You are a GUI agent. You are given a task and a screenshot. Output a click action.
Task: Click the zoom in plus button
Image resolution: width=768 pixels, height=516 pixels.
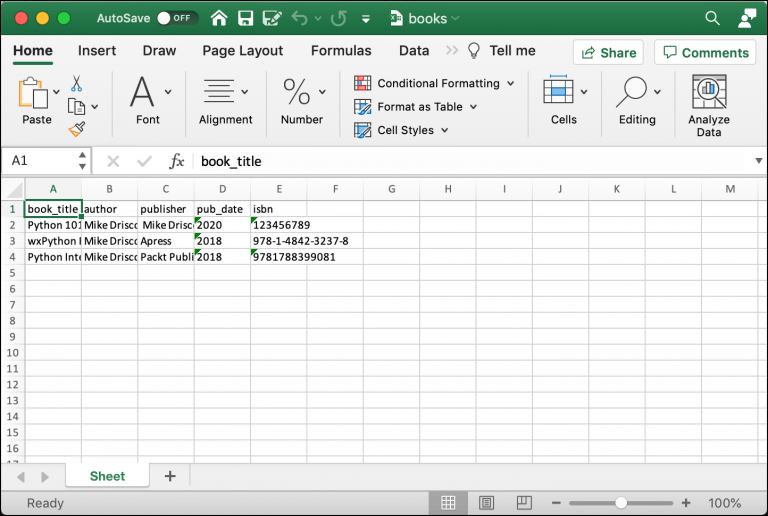[686, 503]
